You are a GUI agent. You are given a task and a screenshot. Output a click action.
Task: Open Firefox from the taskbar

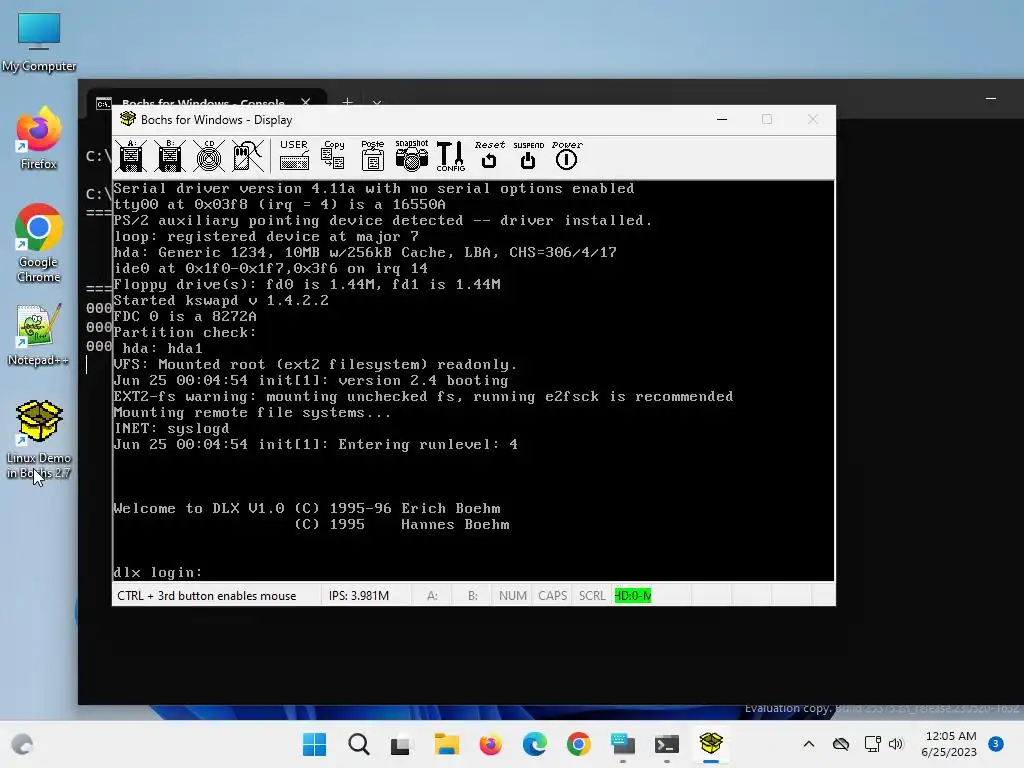point(490,744)
